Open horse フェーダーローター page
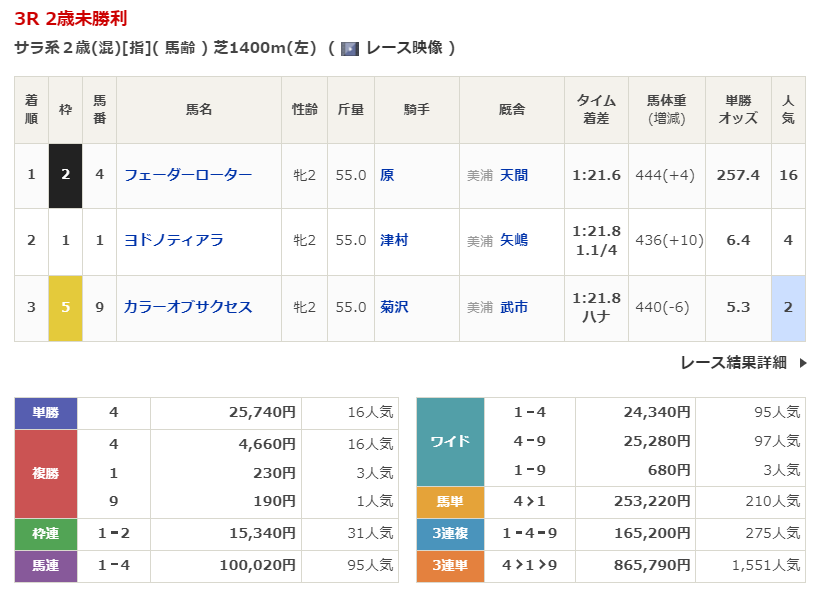 [188, 175]
